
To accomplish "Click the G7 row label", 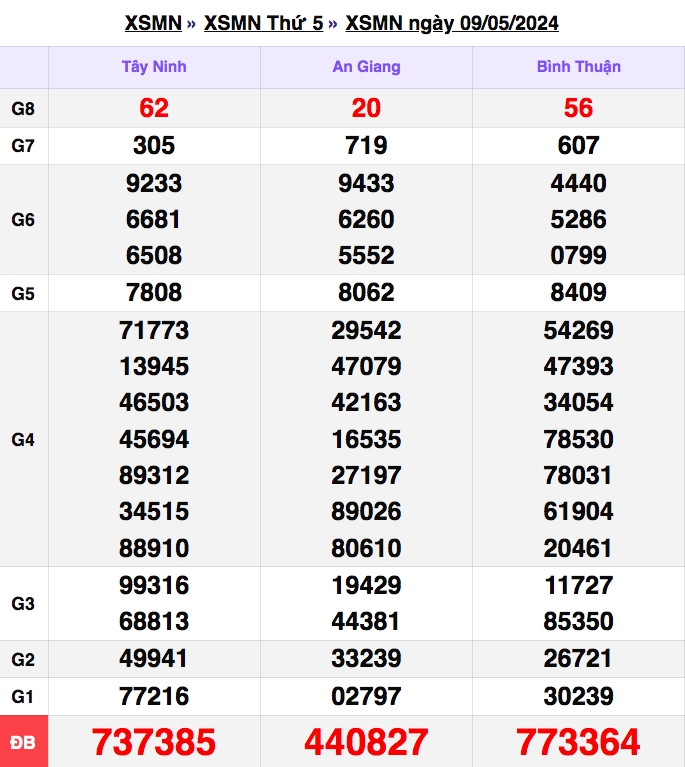I will pos(23,146).
